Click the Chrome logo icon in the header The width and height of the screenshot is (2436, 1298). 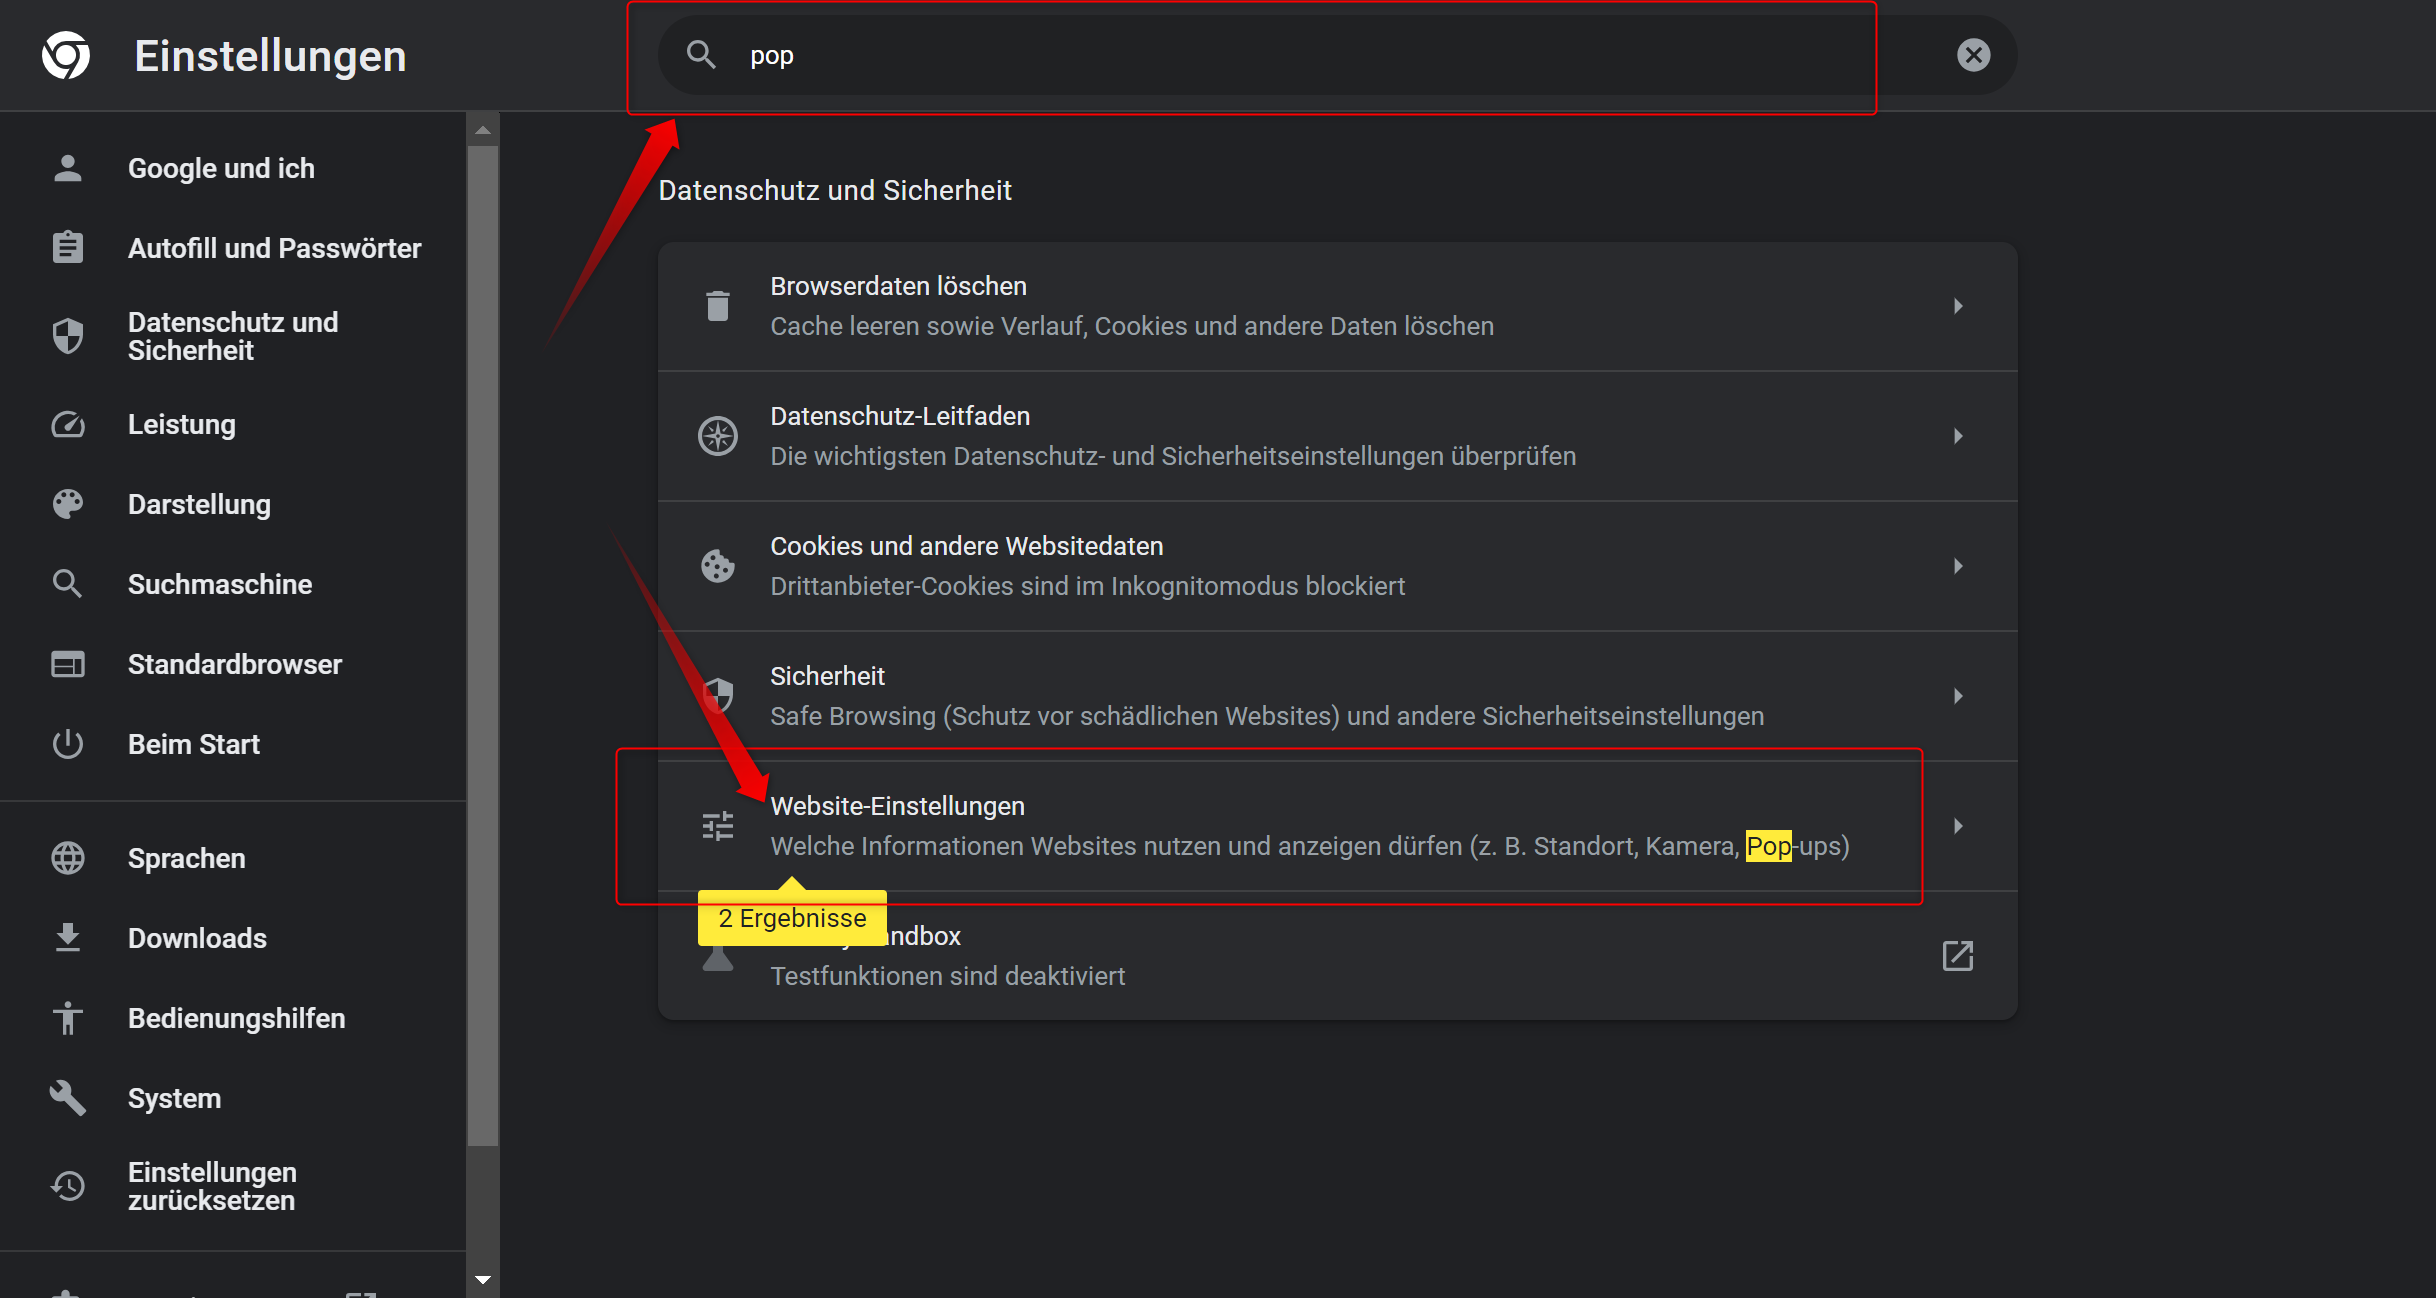point(66,55)
